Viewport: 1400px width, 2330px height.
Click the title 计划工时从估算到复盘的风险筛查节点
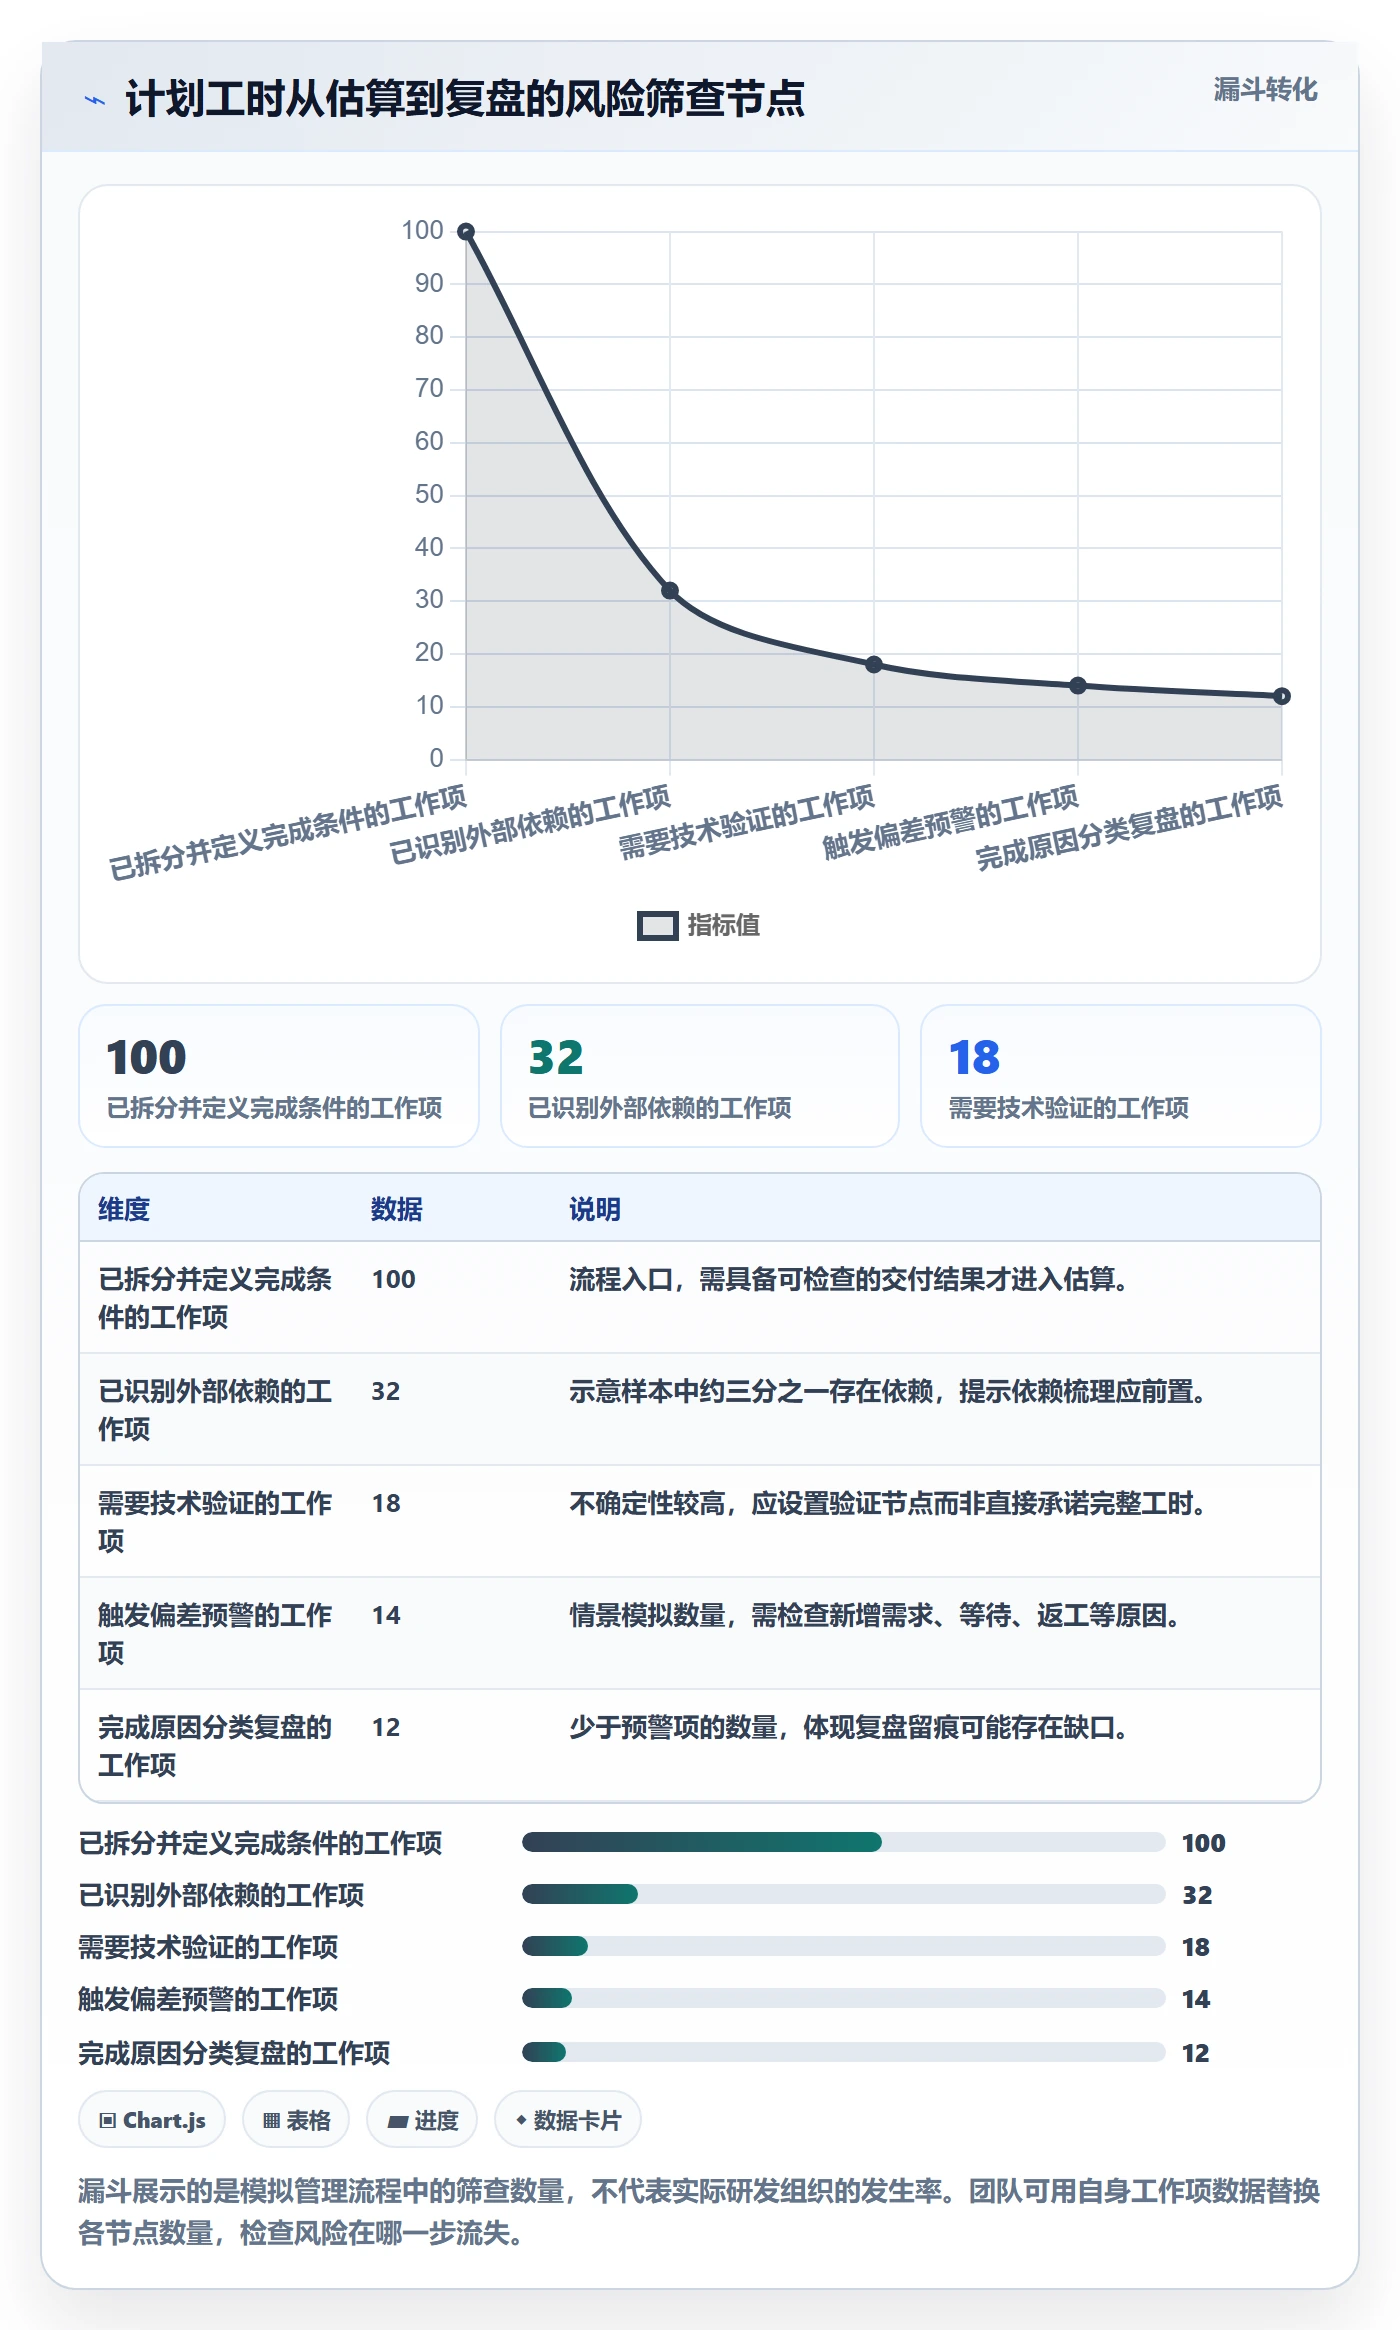click(465, 99)
